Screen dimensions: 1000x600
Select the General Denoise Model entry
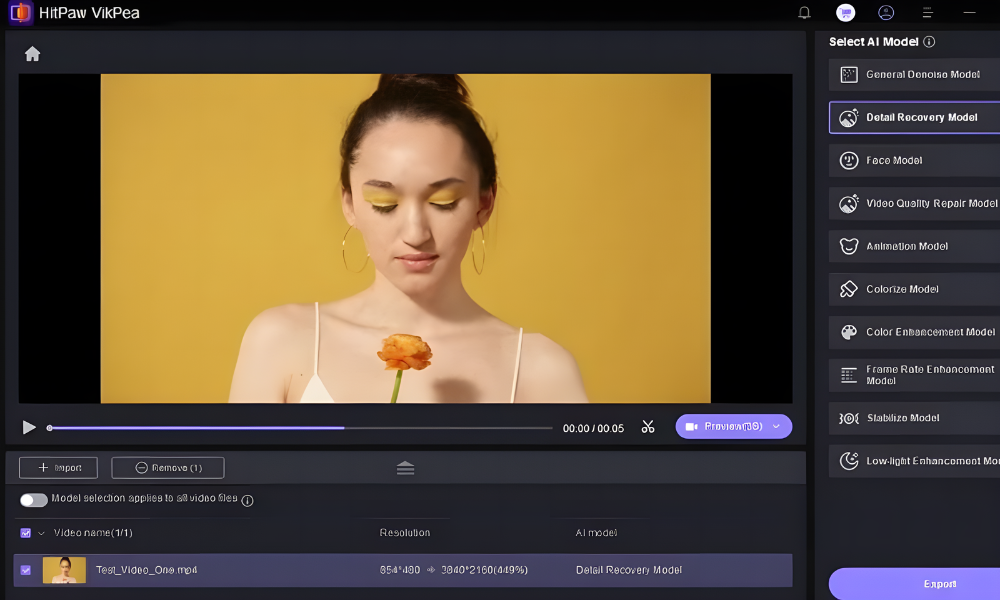click(915, 75)
